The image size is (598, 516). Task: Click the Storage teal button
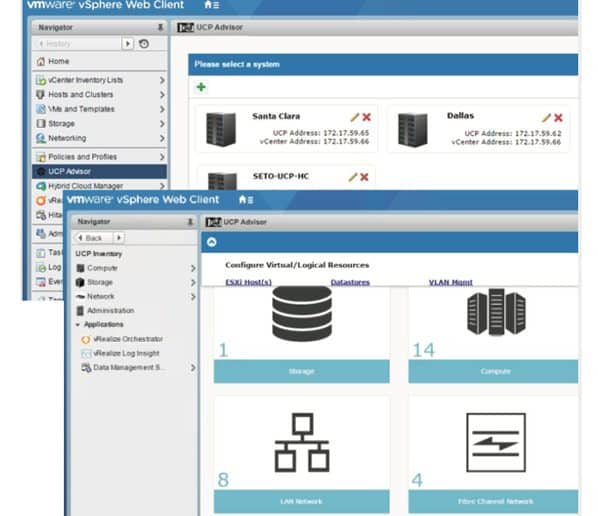302,371
